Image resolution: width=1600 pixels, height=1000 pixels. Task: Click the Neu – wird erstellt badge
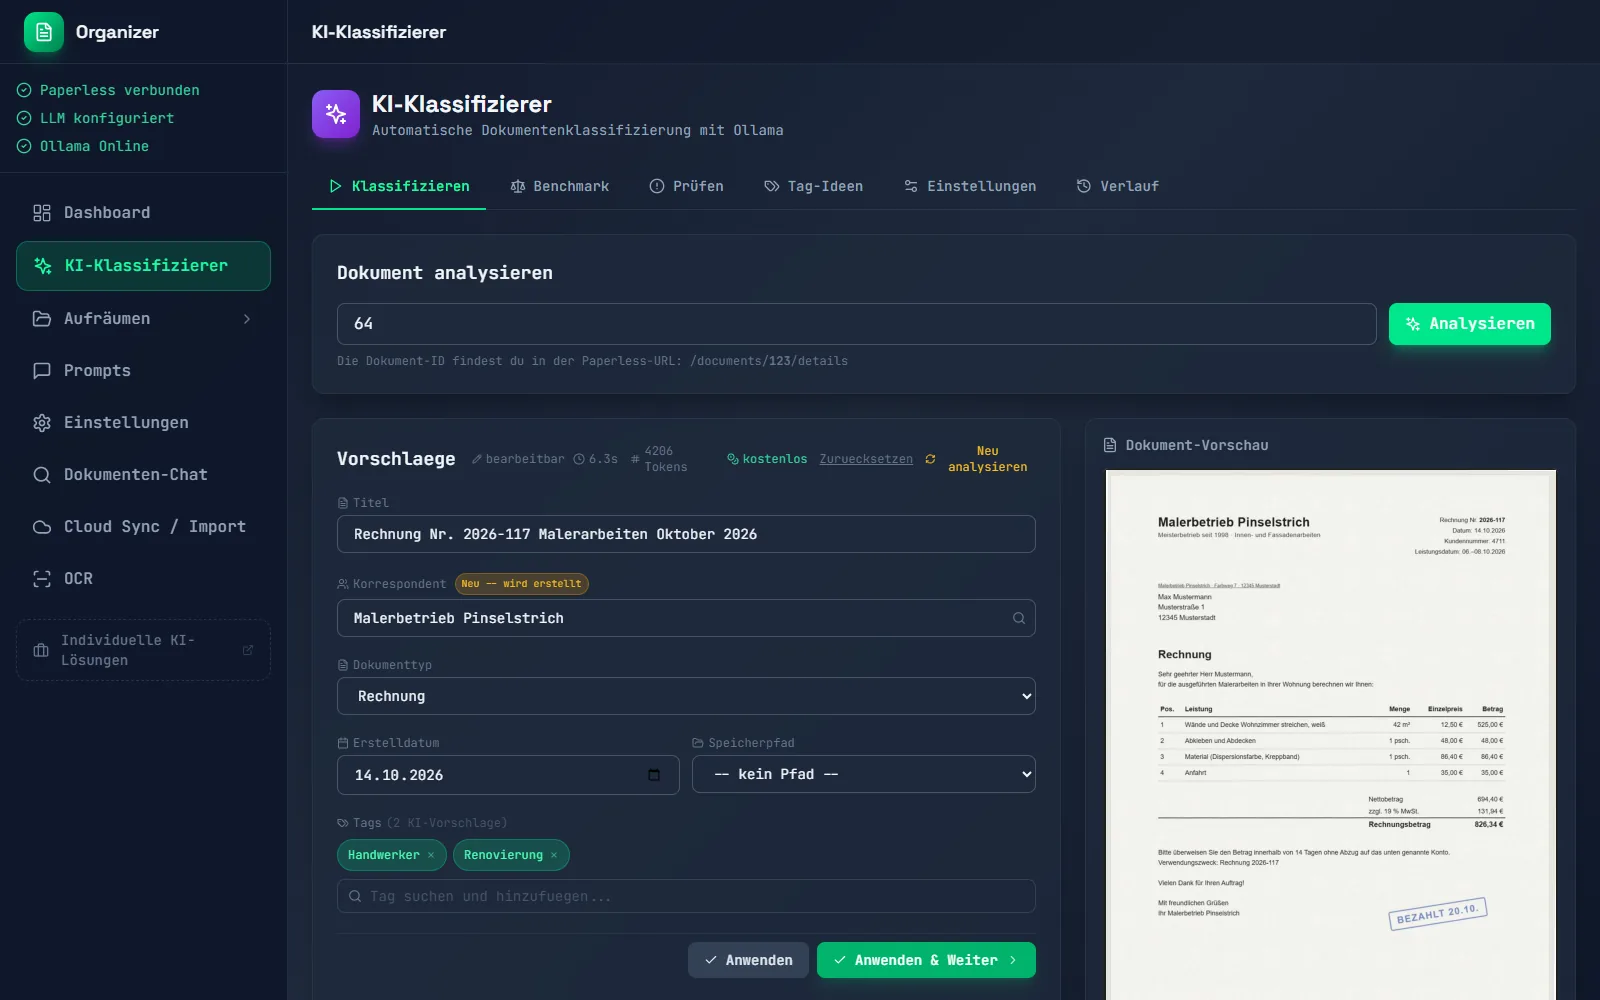point(522,584)
